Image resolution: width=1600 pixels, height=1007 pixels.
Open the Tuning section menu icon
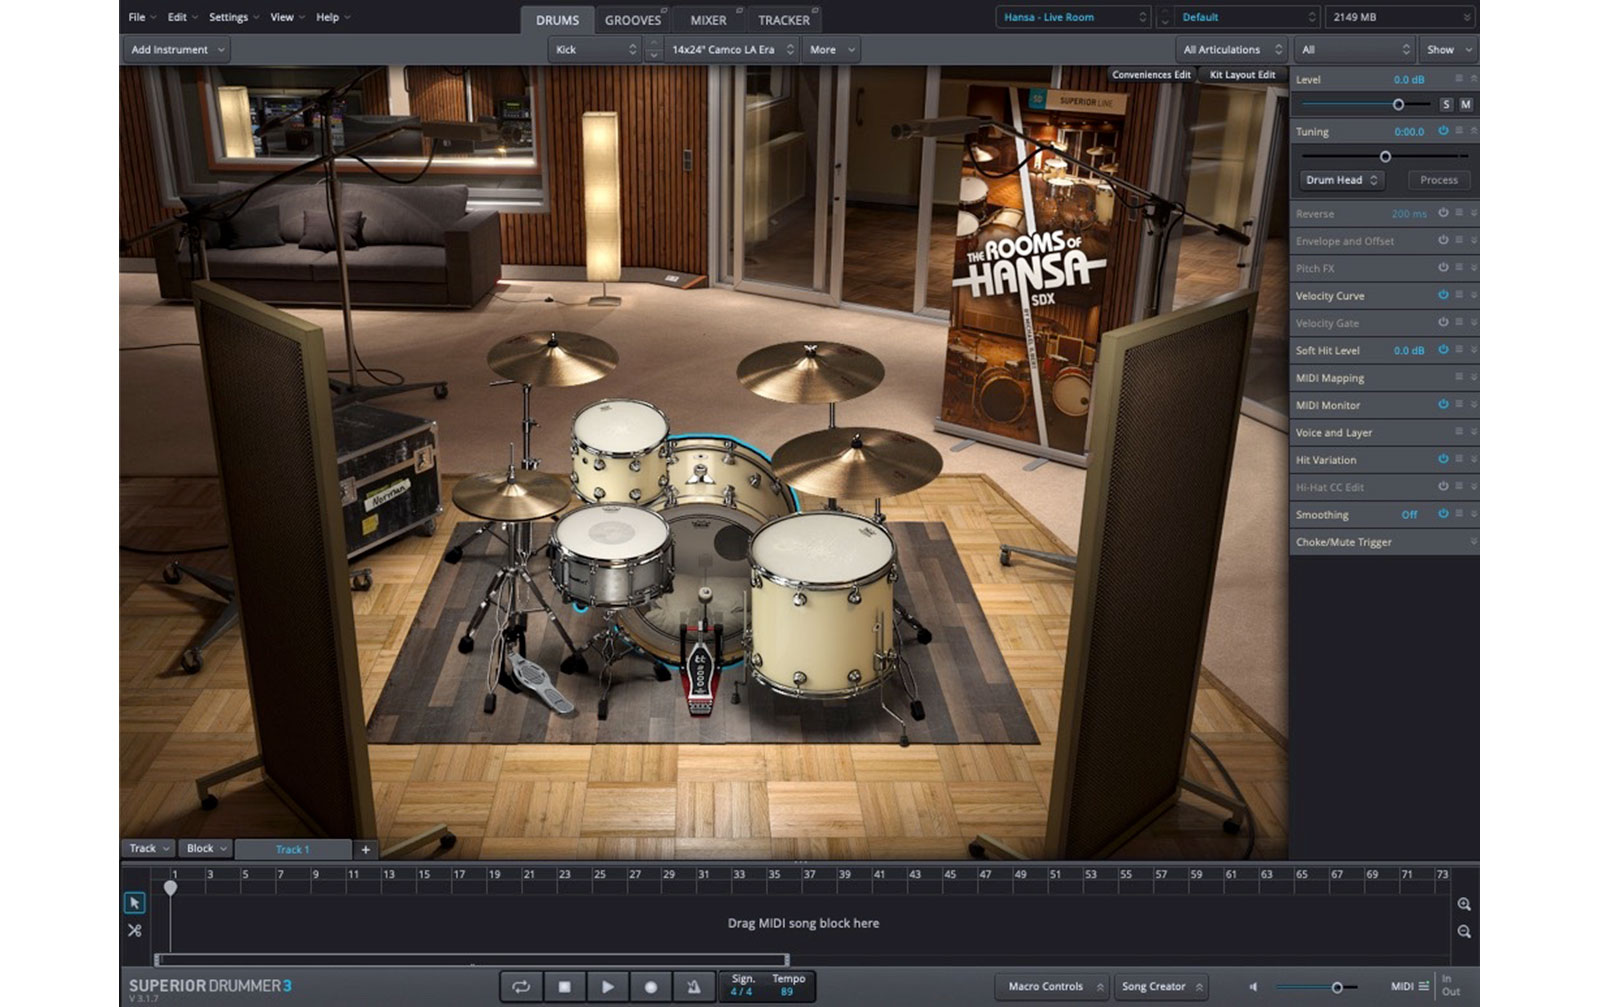tap(1459, 131)
